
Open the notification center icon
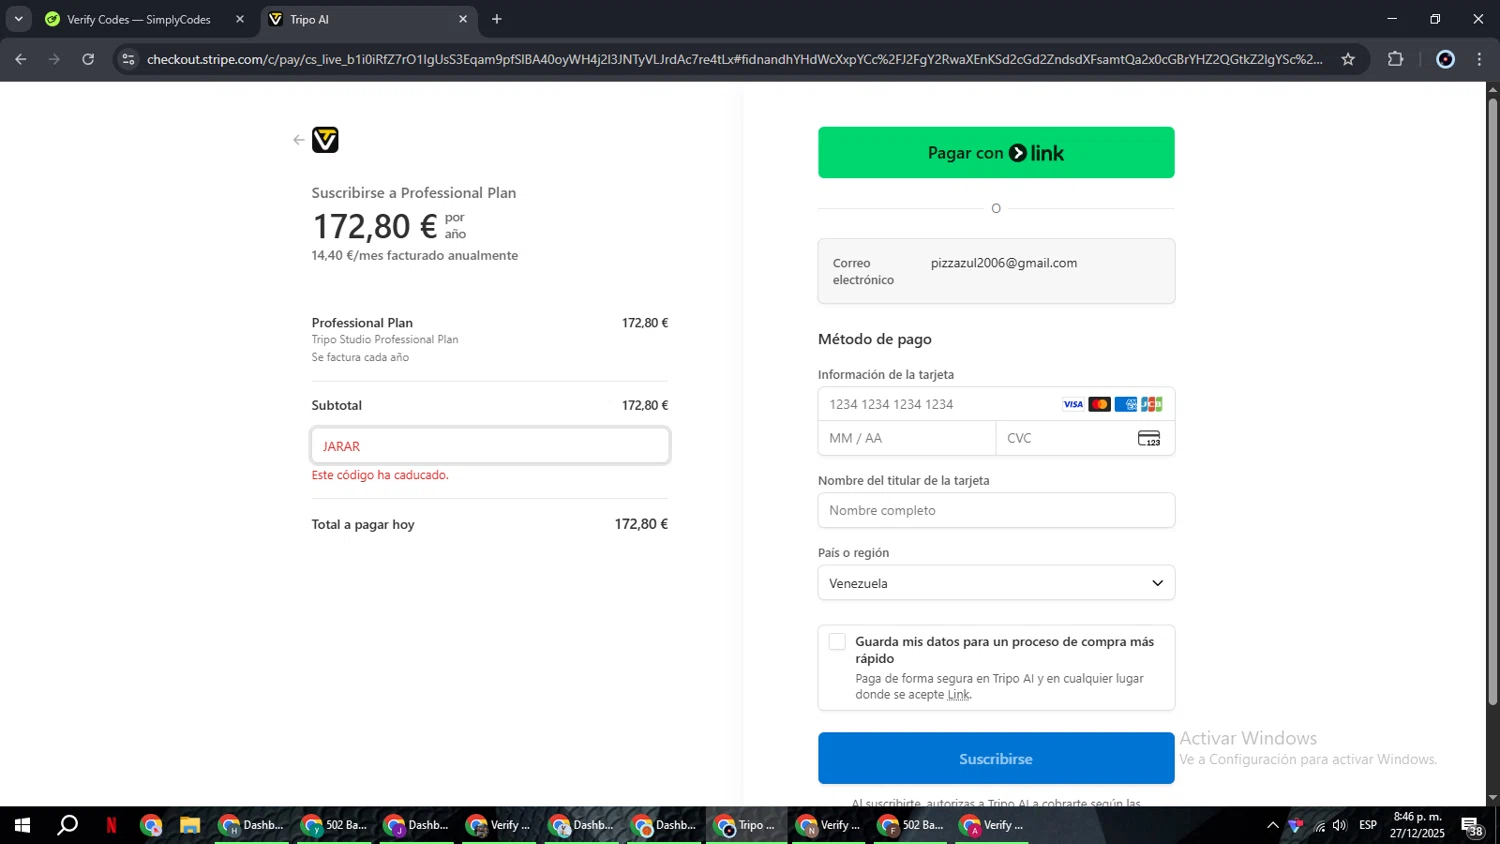[1472, 826]
